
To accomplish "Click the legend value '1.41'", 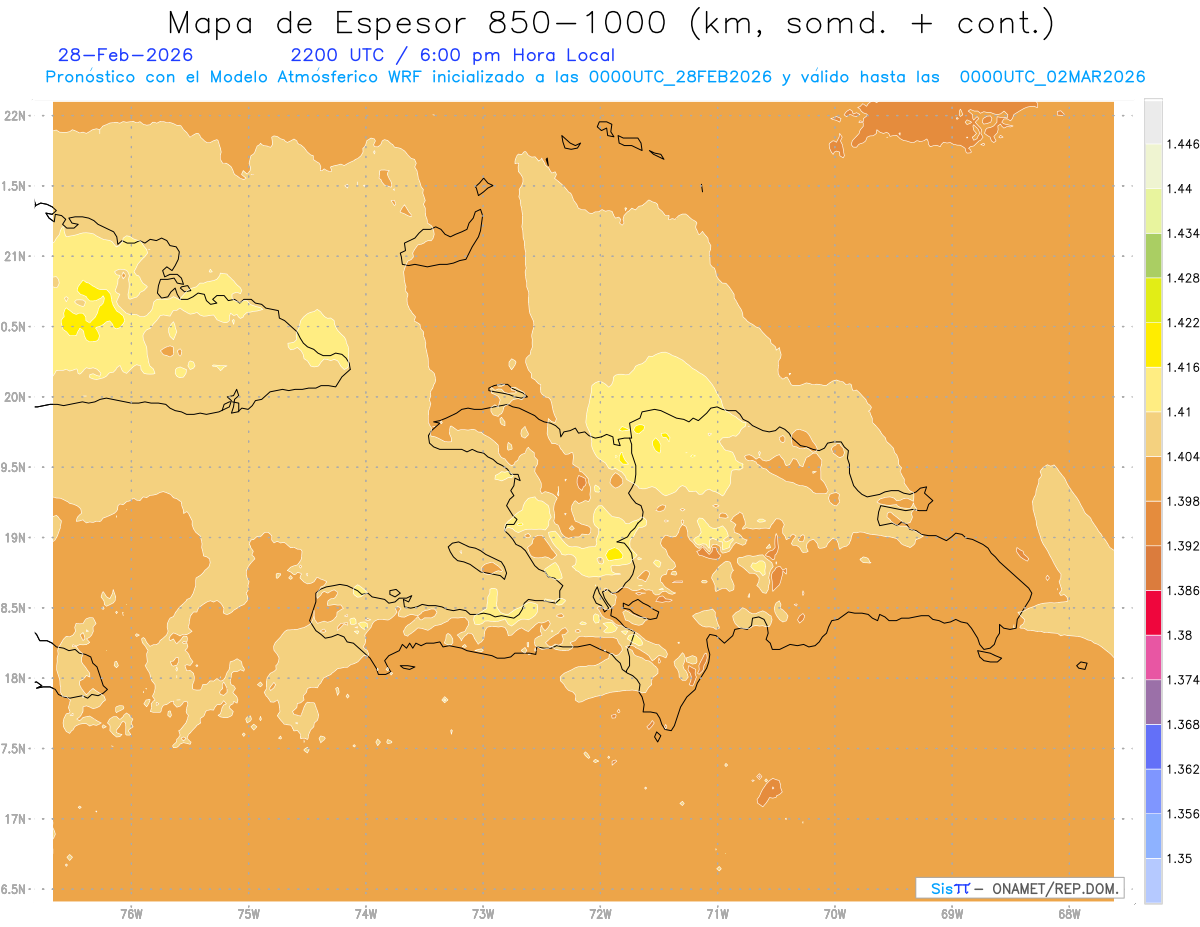I will click(1180, 412).
